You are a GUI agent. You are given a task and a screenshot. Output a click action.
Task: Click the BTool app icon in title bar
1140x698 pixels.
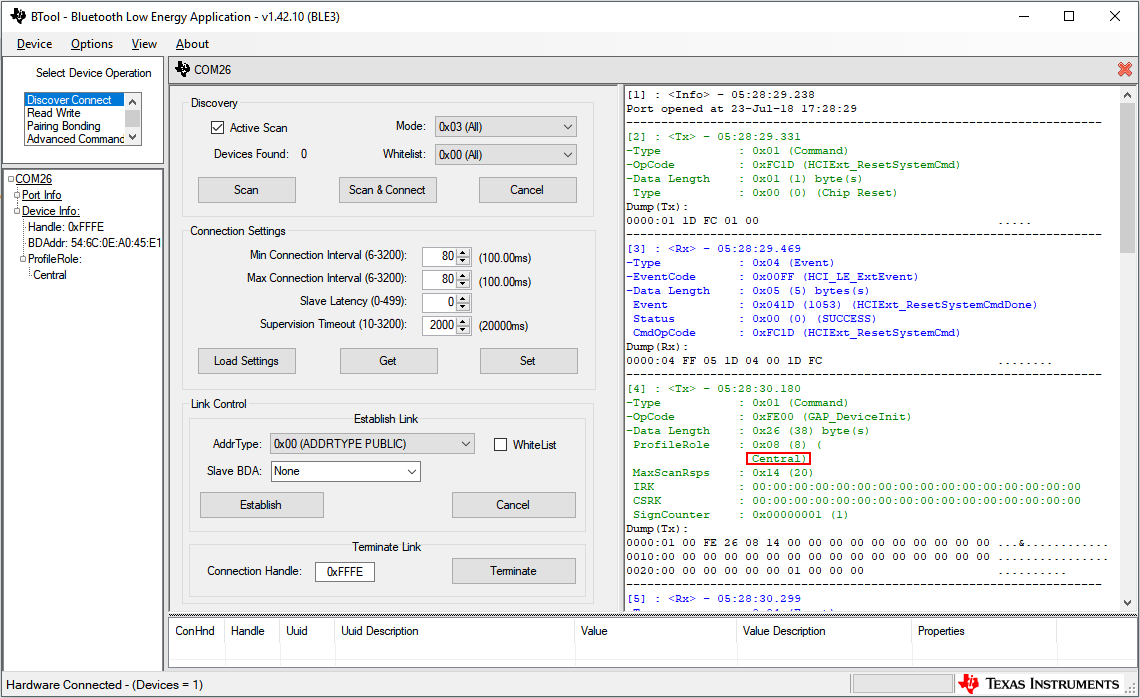click(17, 16)
